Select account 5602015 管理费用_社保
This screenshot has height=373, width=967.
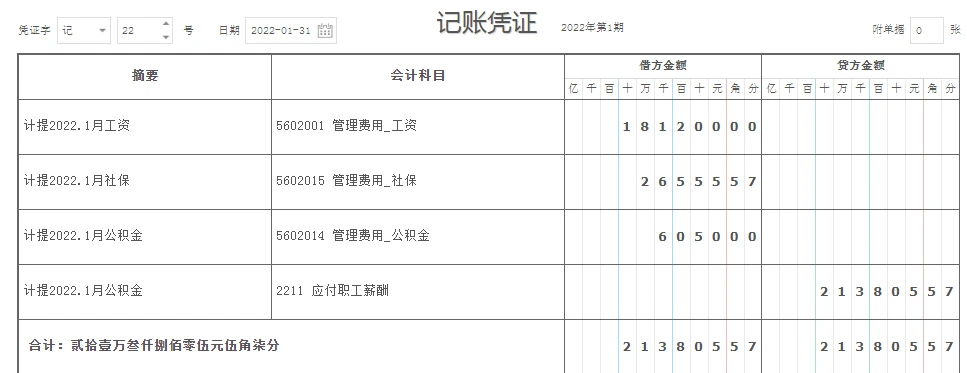coord(418,181)
